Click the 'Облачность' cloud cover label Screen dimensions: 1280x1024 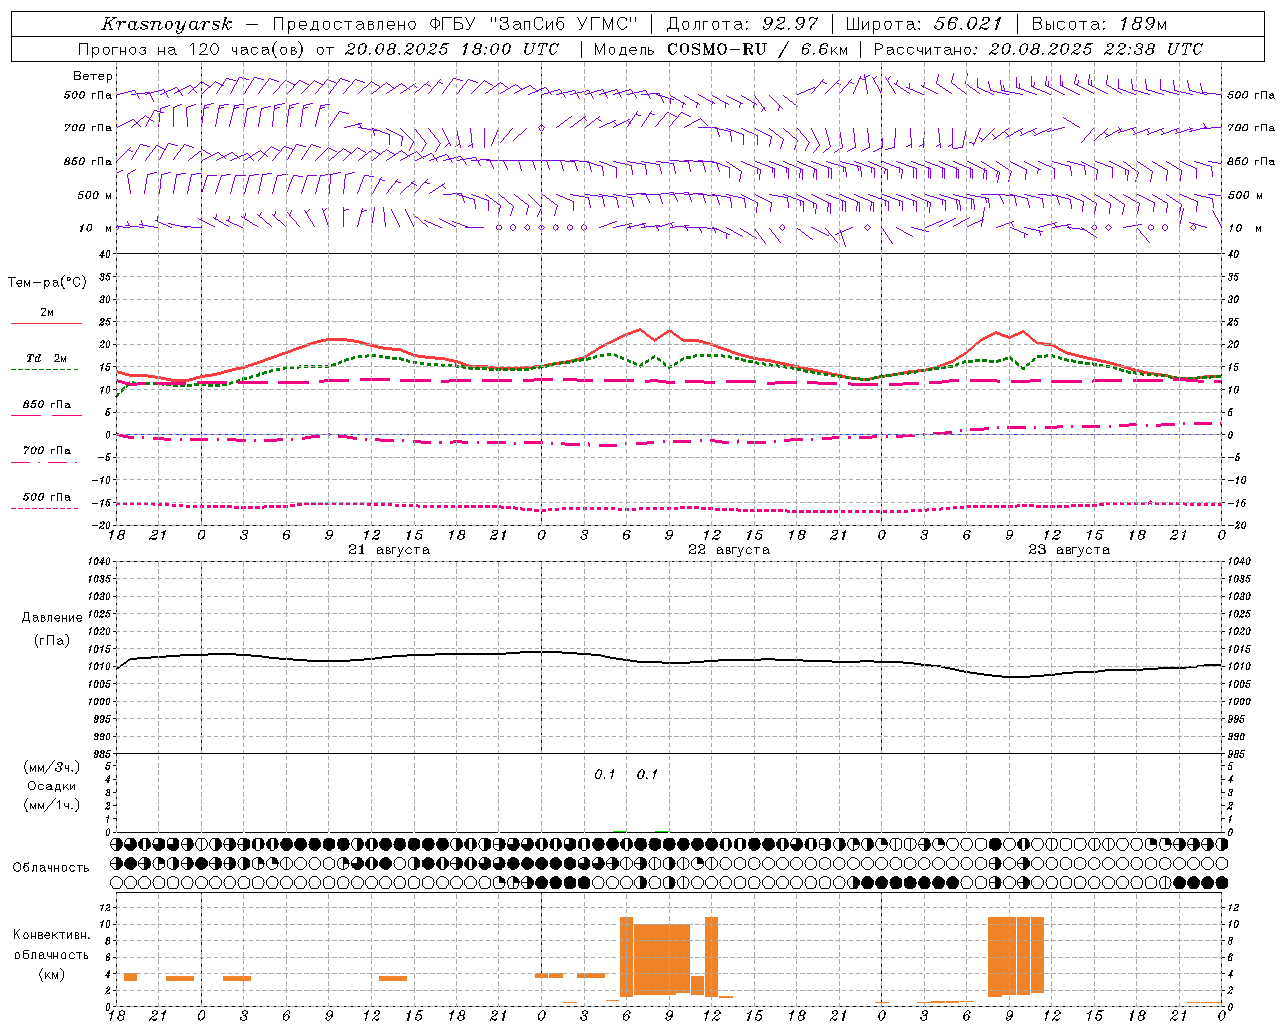(x=51, y=868)
